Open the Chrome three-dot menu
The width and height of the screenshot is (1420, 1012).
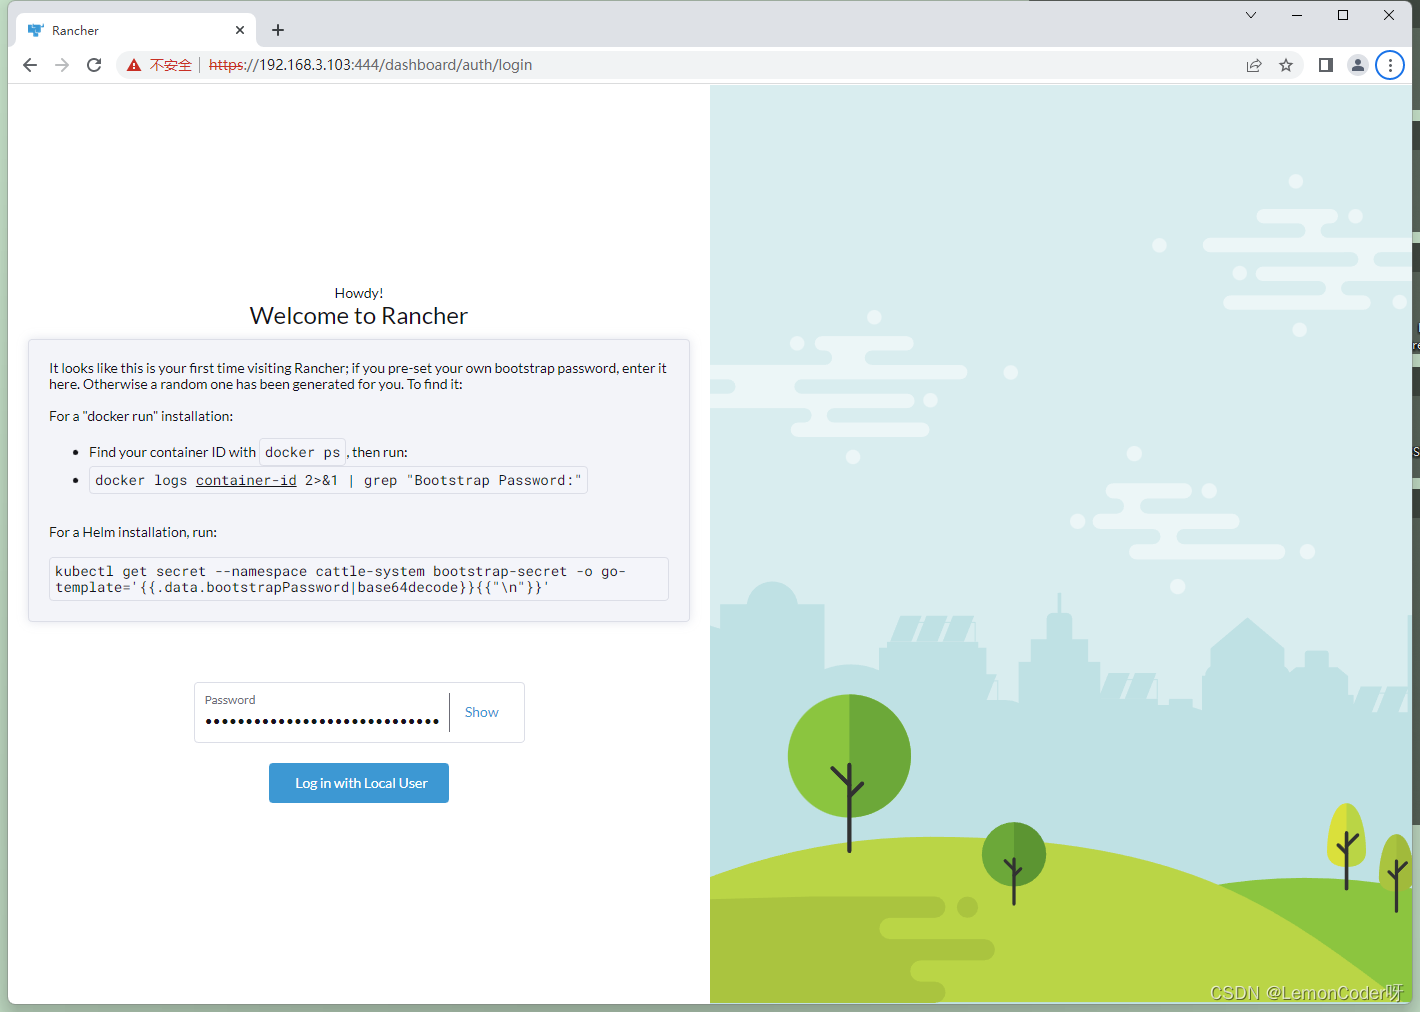click(x=1390, y=65)
